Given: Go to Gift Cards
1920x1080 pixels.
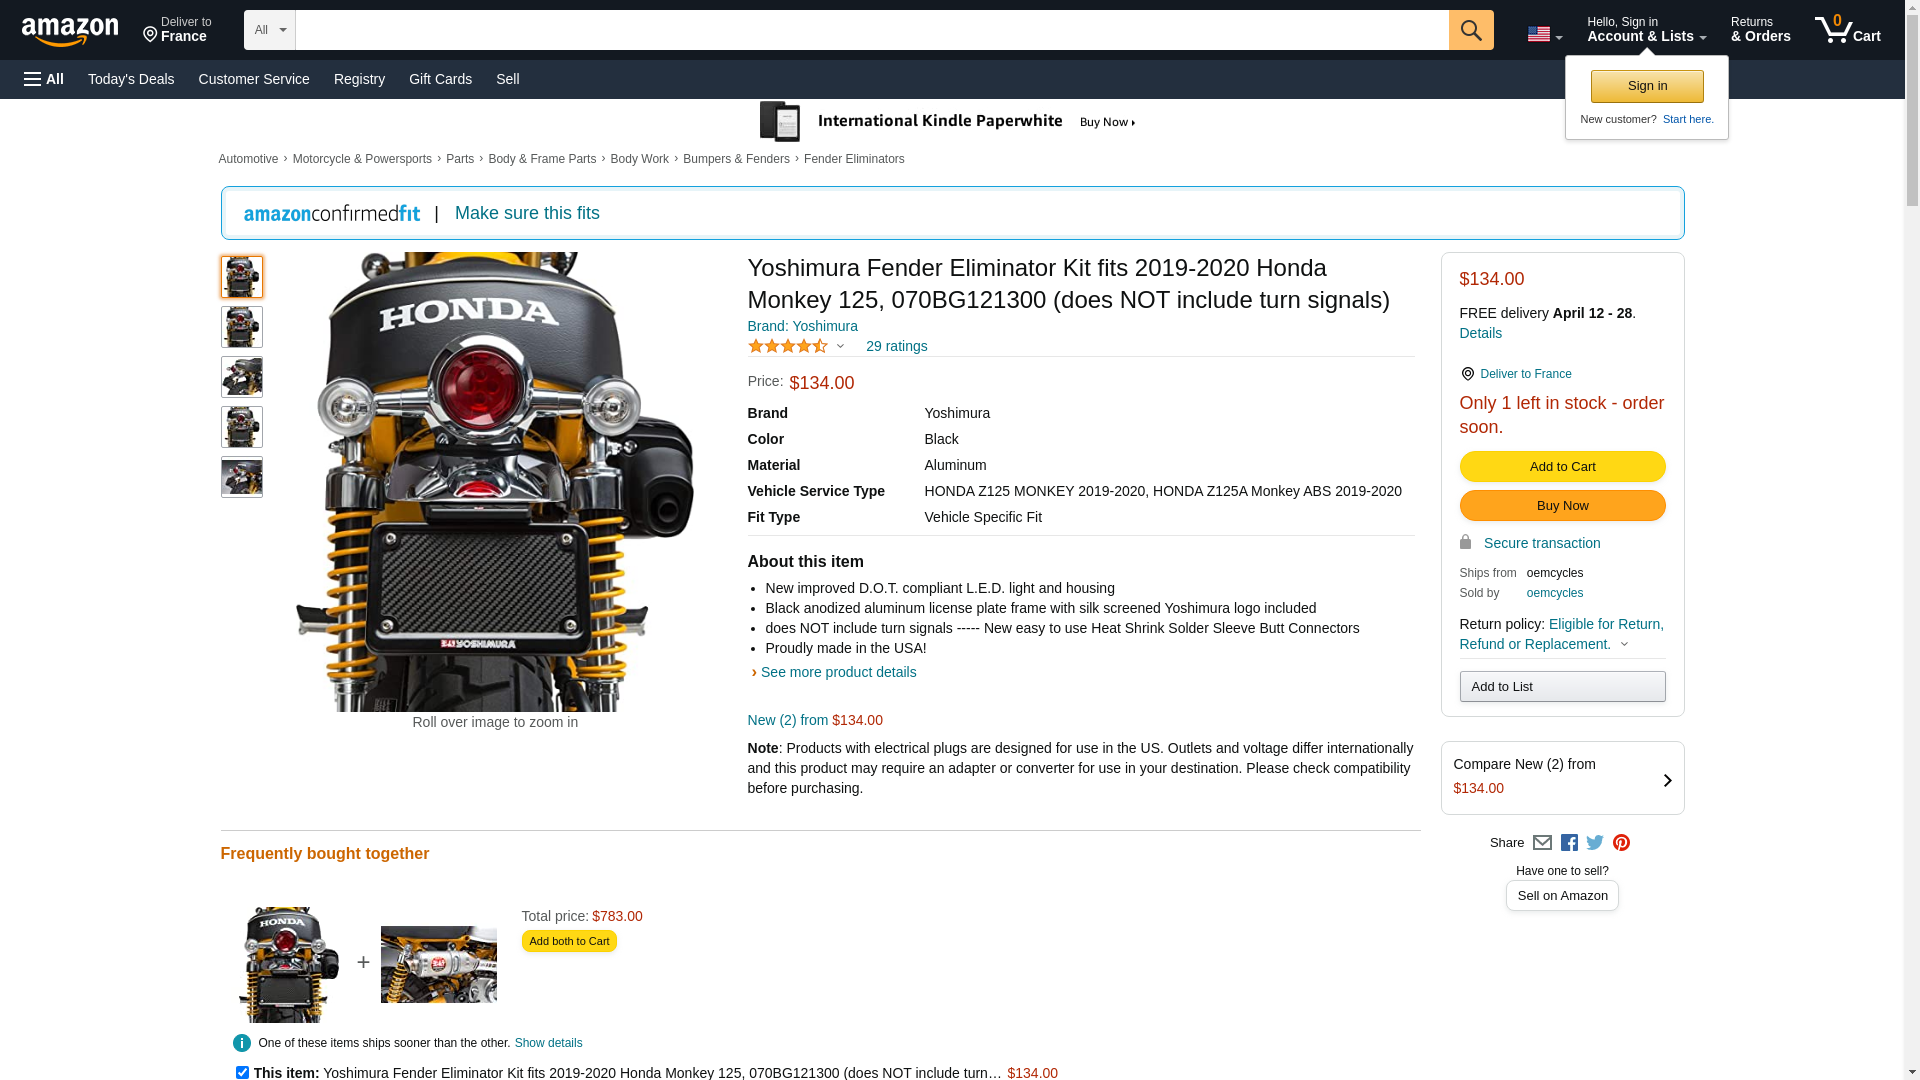Looking at the screenshot, I should click(440, 79).
